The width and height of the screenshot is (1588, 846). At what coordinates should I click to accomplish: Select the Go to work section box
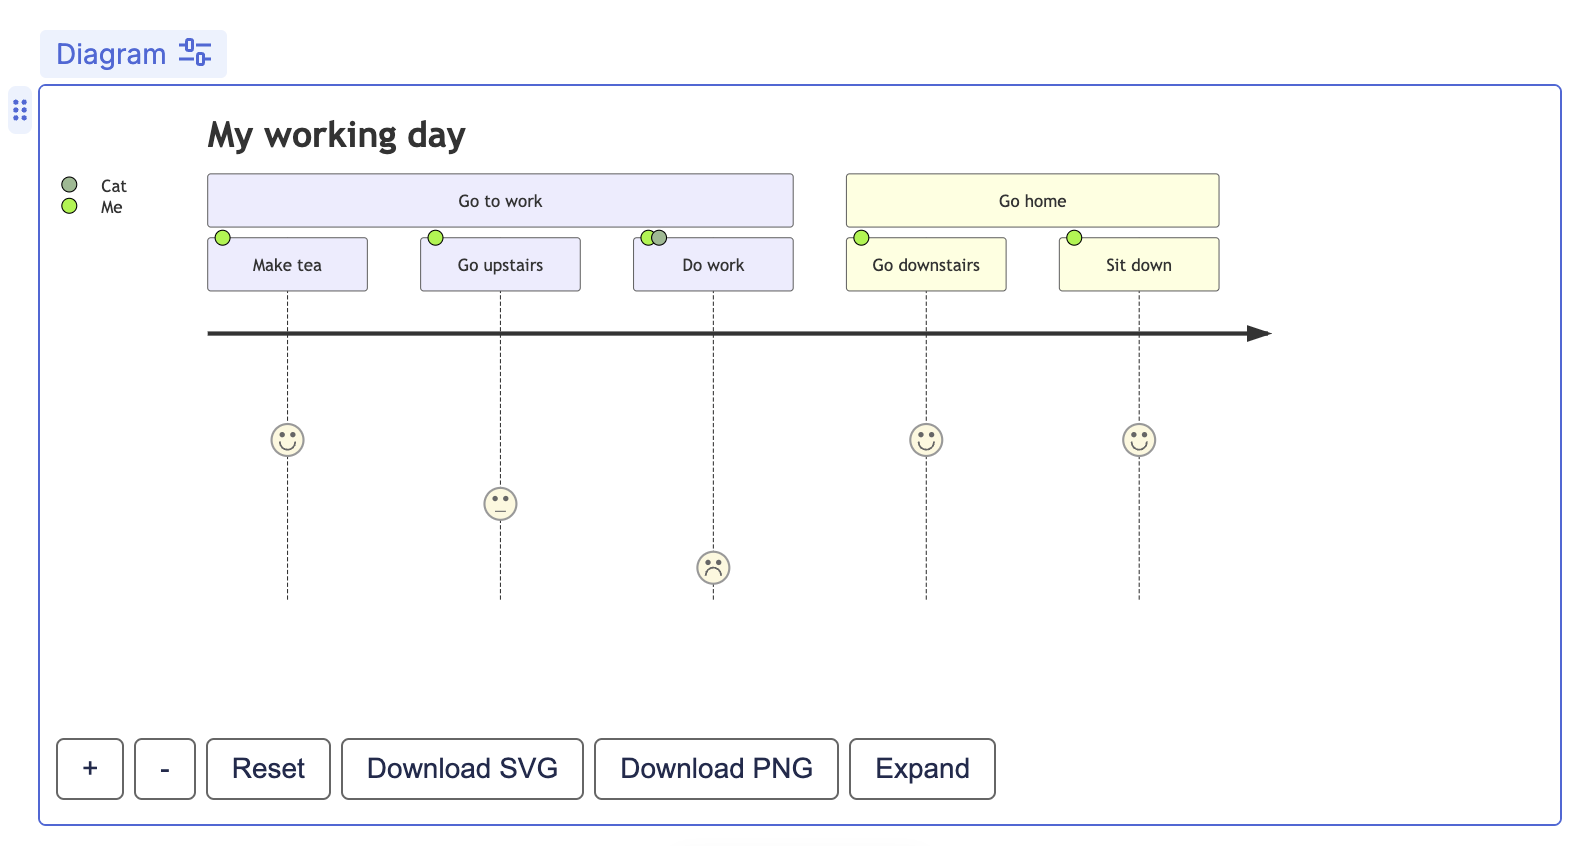pos(500,201)
